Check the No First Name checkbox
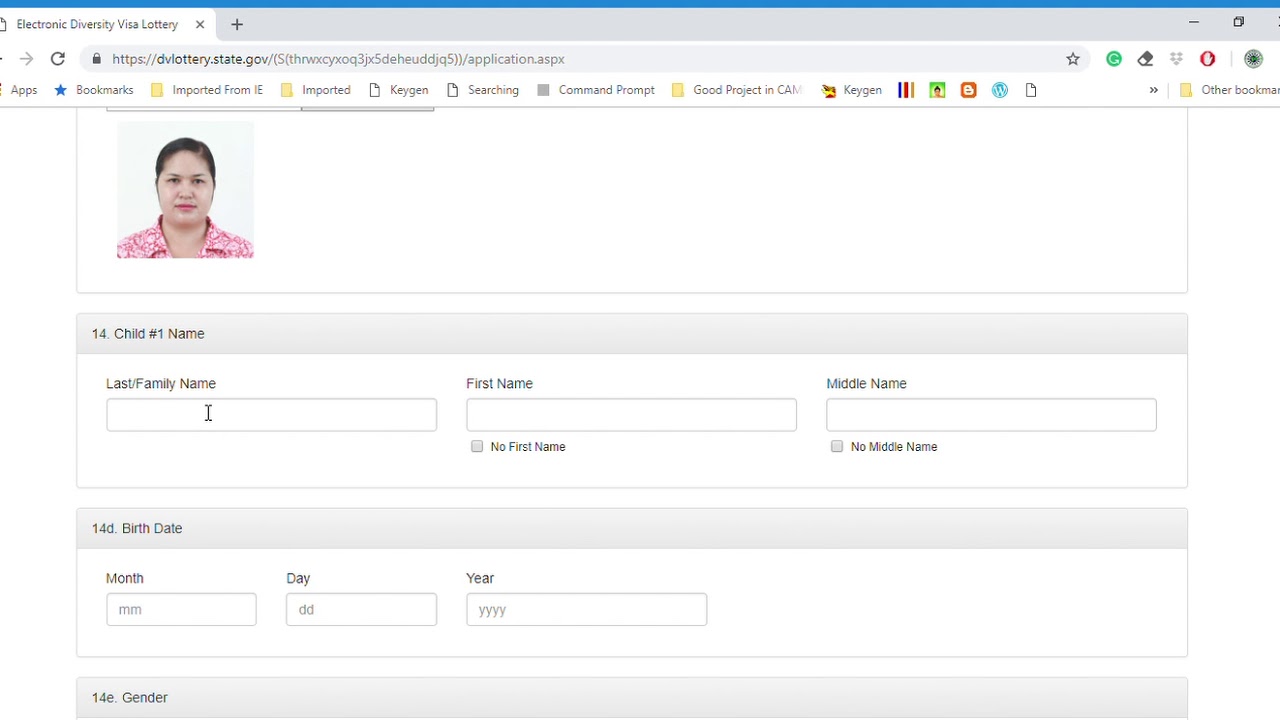 pyautogui.click(x=477, y=446)
